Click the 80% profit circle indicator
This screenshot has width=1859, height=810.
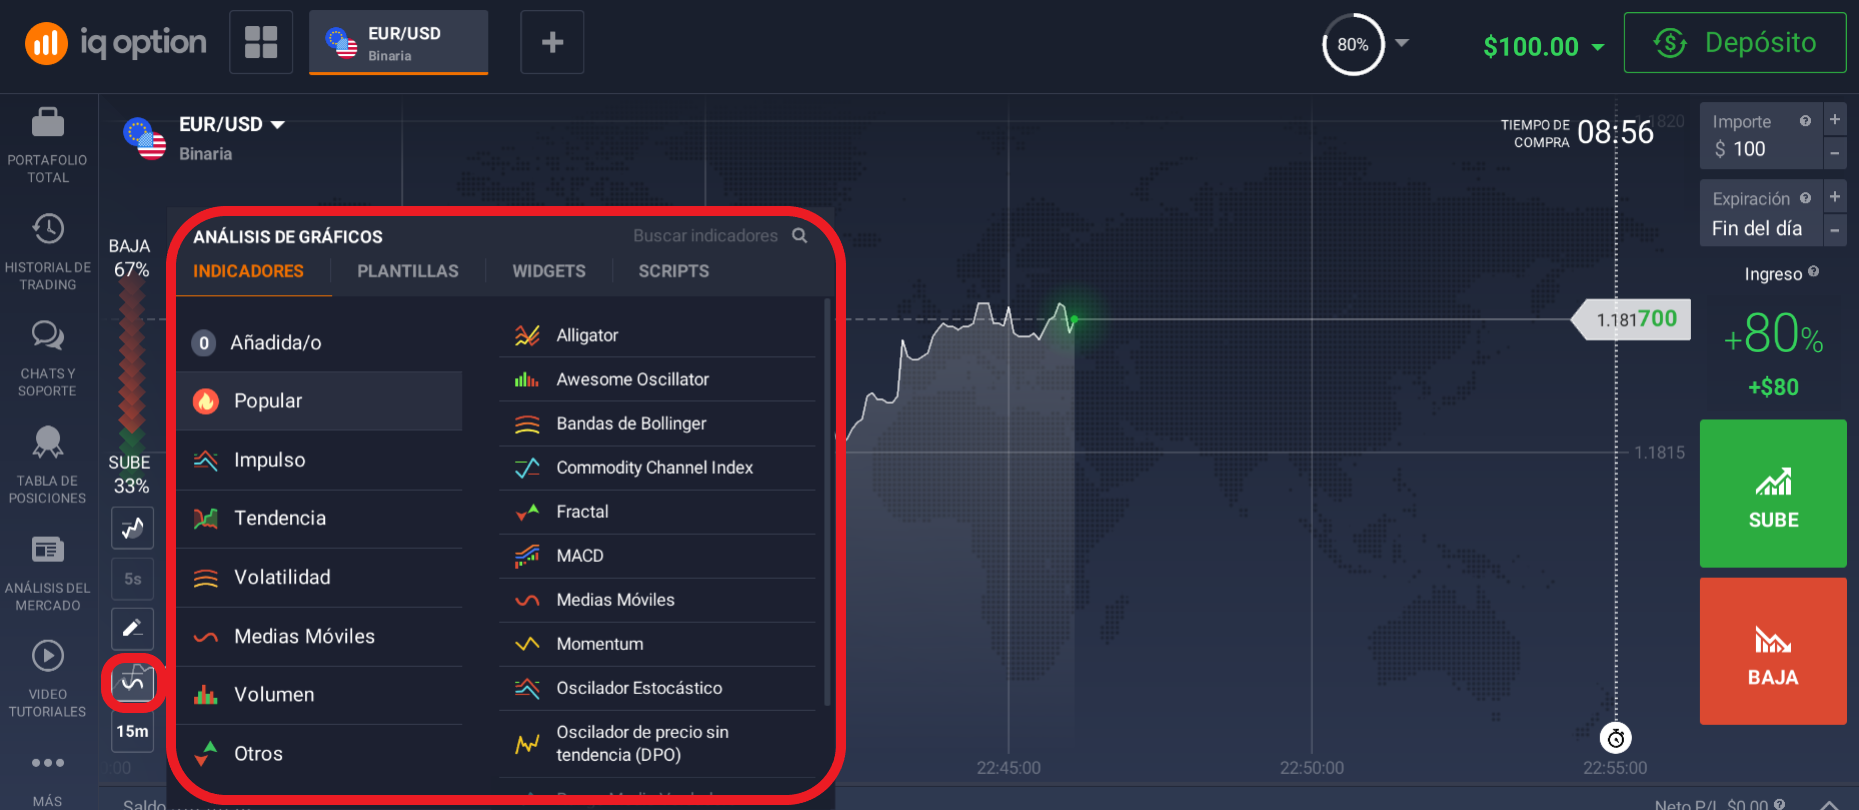coord(1353,44)
